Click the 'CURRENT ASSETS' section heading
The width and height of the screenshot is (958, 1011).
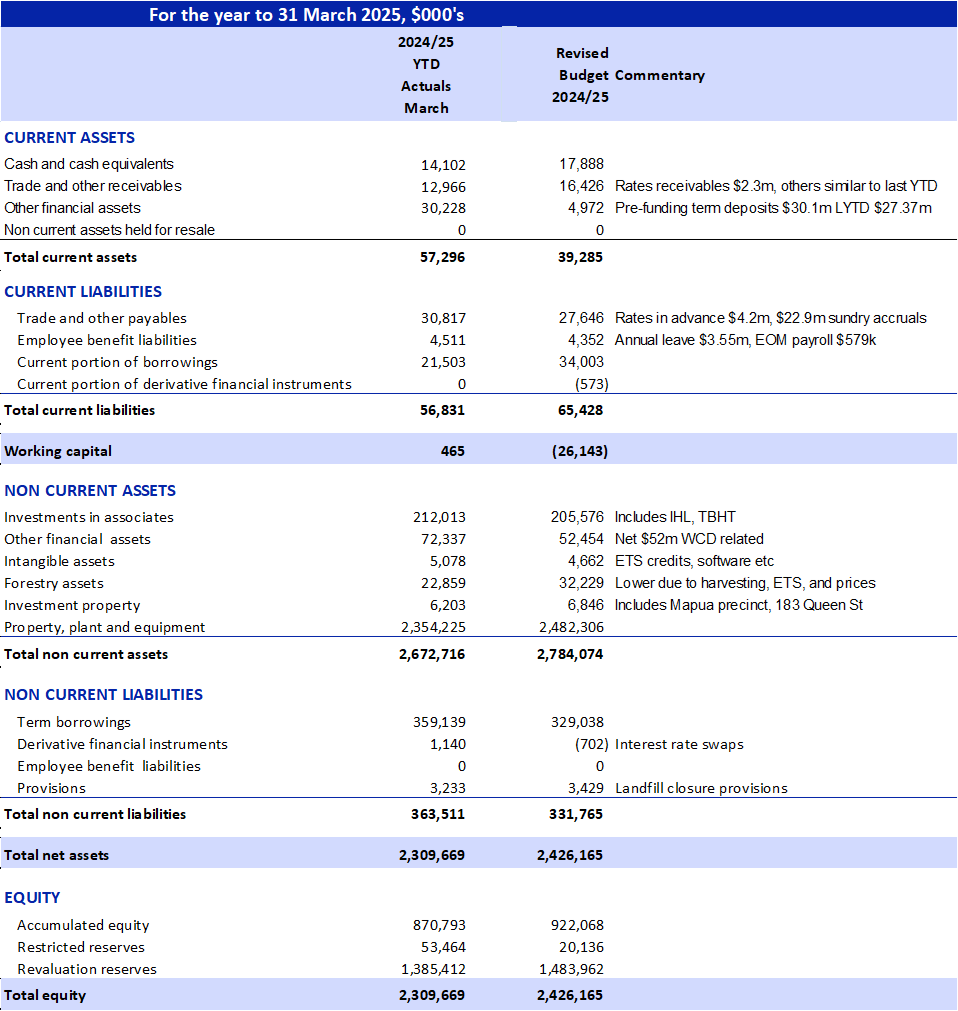pos(70,137)
